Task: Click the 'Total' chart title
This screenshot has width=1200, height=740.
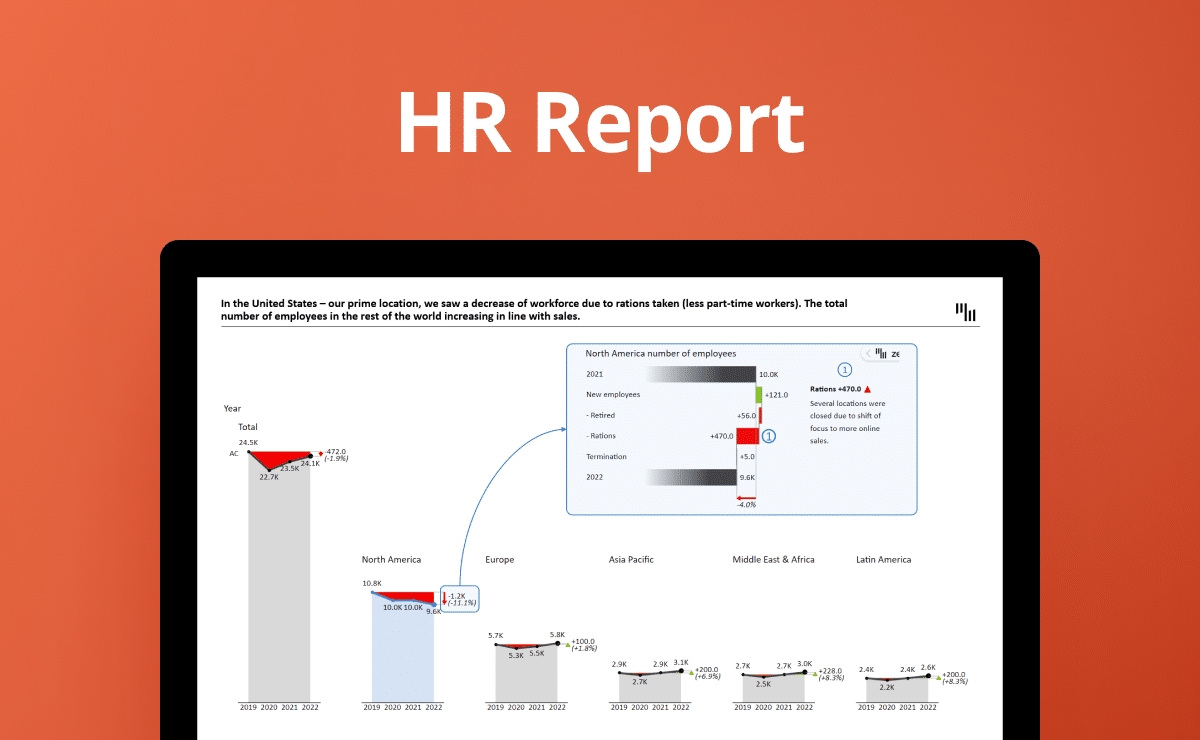Action: (x=247, y=427)
